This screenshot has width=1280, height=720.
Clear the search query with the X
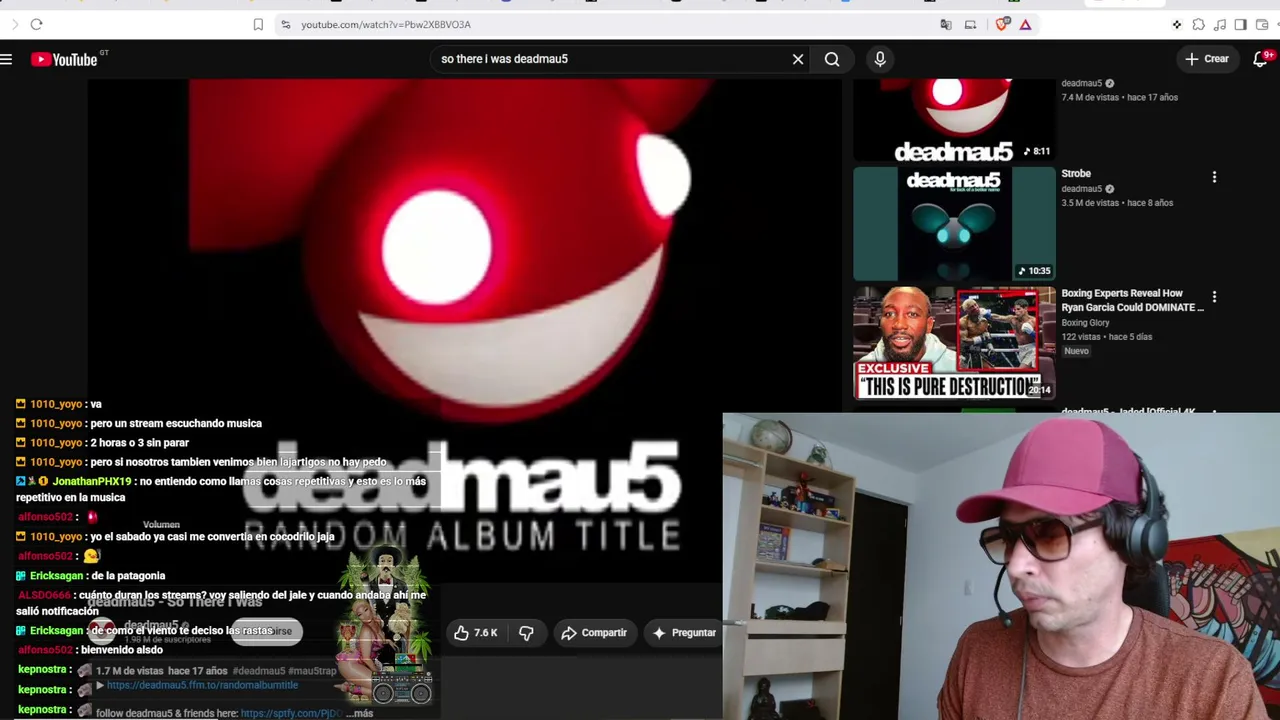click(798, 59)
